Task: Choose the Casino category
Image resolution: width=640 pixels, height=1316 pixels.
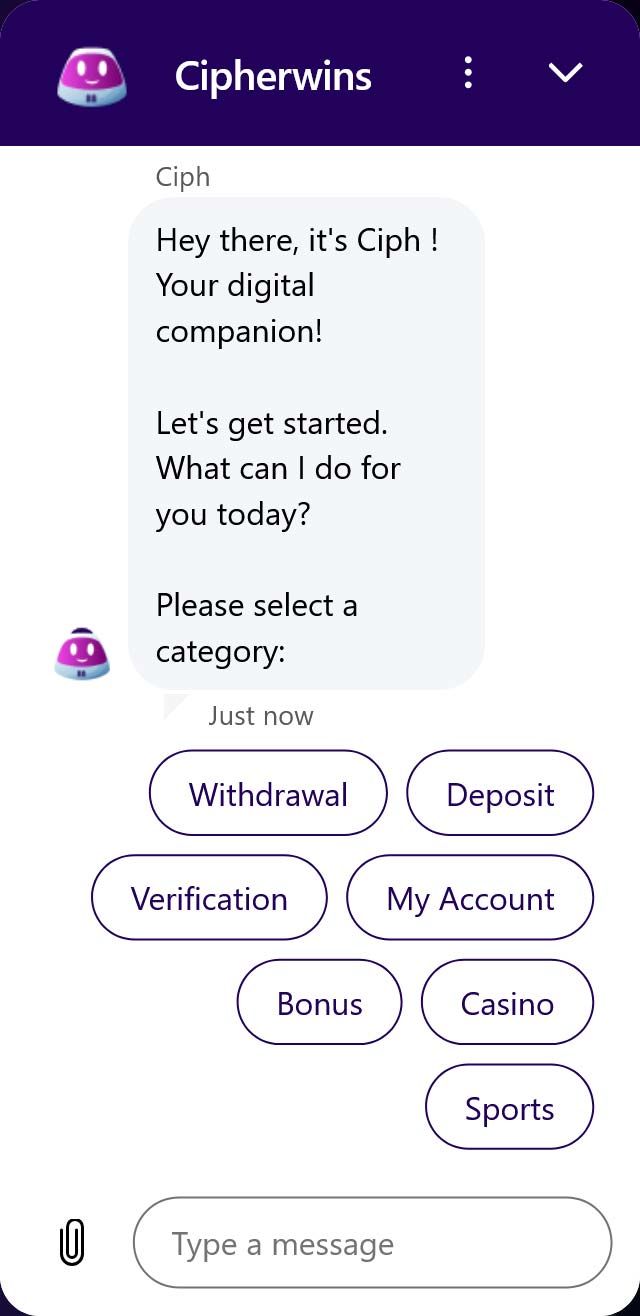Action: (x=507, y=1003)
